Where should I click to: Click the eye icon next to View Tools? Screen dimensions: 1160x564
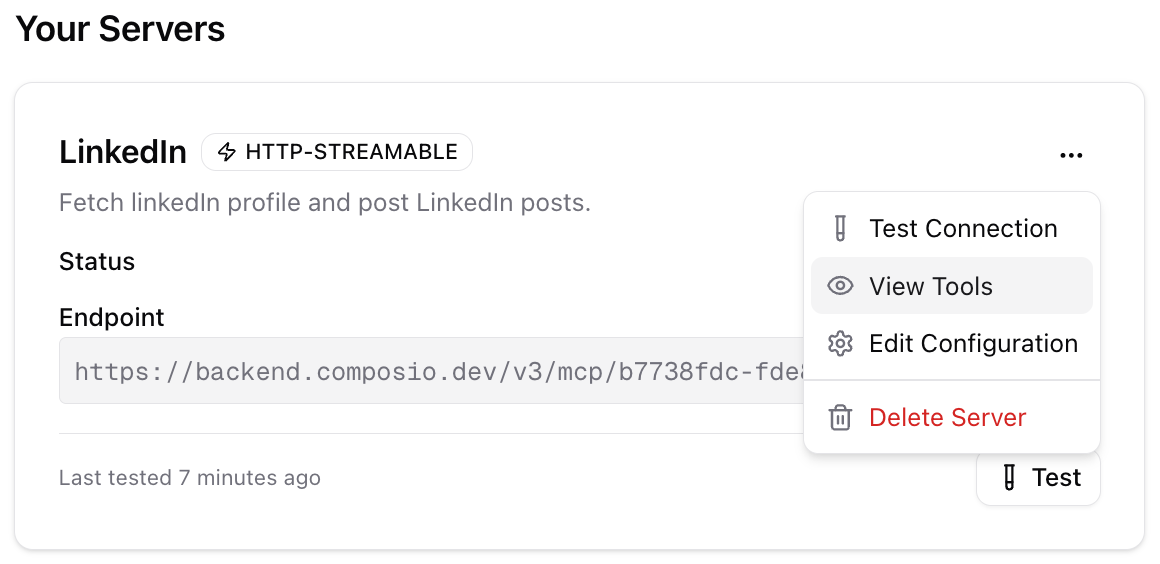pyautogui.click(x=840, y=287)
